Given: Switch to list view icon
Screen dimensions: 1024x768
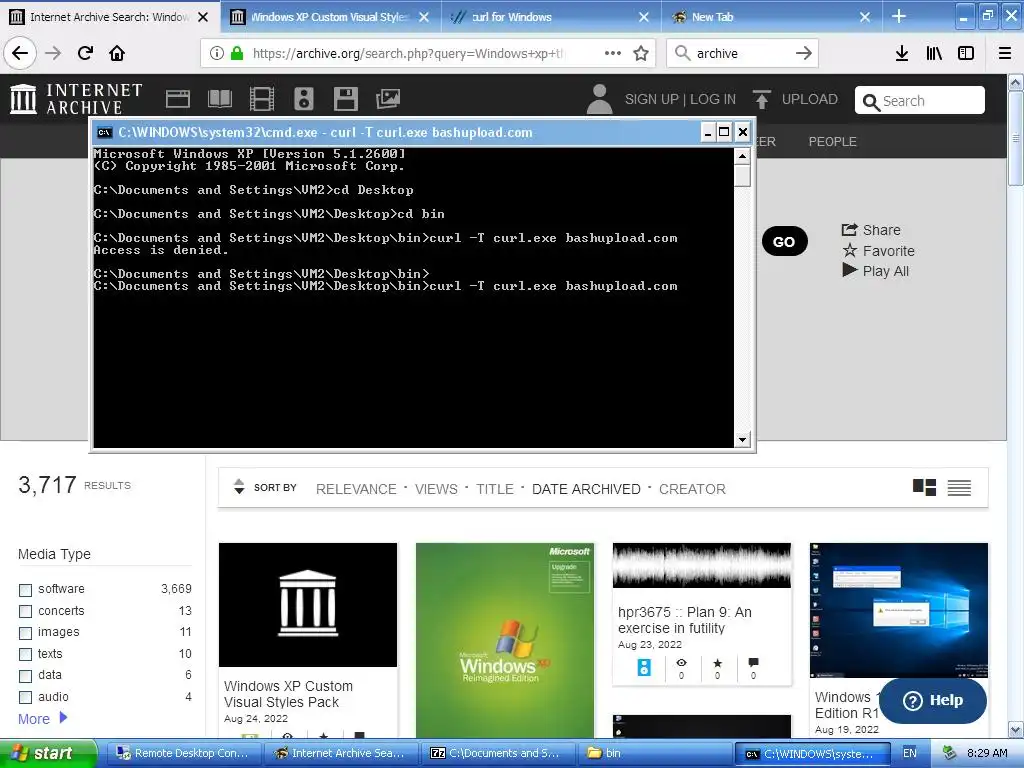Looking at the screenshot, I should (959, 487).
